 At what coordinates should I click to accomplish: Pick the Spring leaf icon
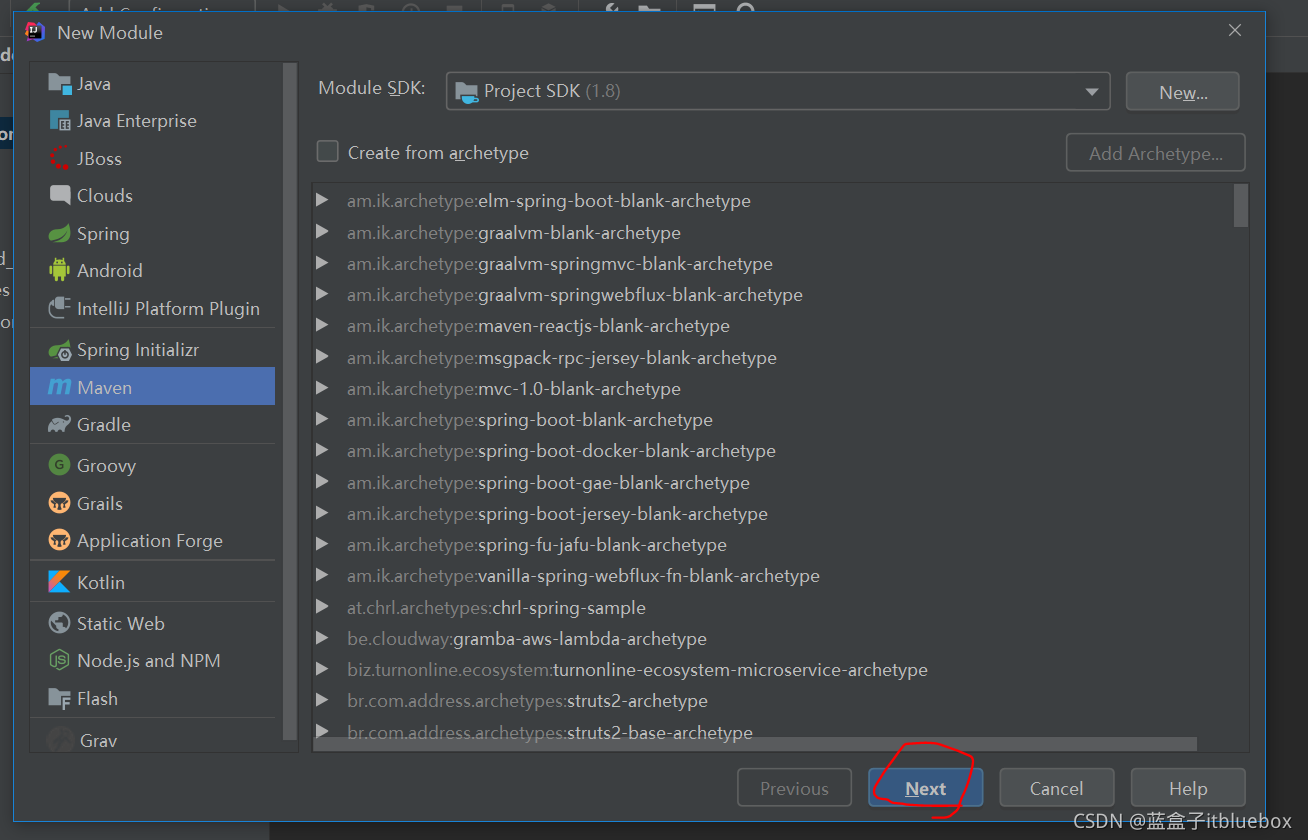click(x=60, y=233)
